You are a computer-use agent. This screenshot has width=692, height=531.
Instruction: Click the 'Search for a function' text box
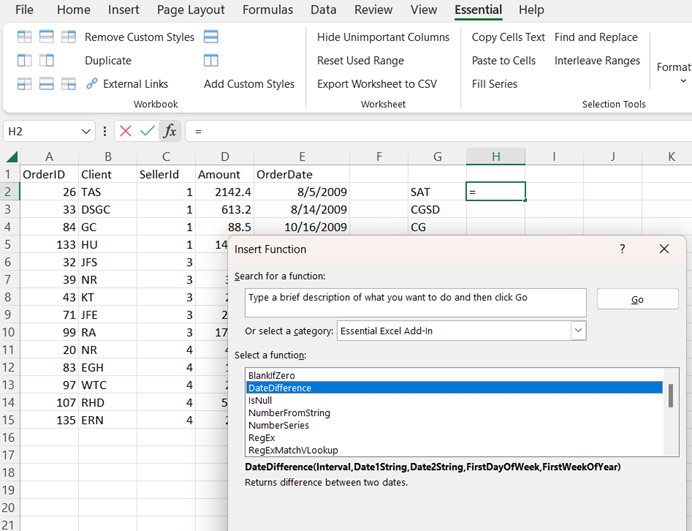coord(415,302)
